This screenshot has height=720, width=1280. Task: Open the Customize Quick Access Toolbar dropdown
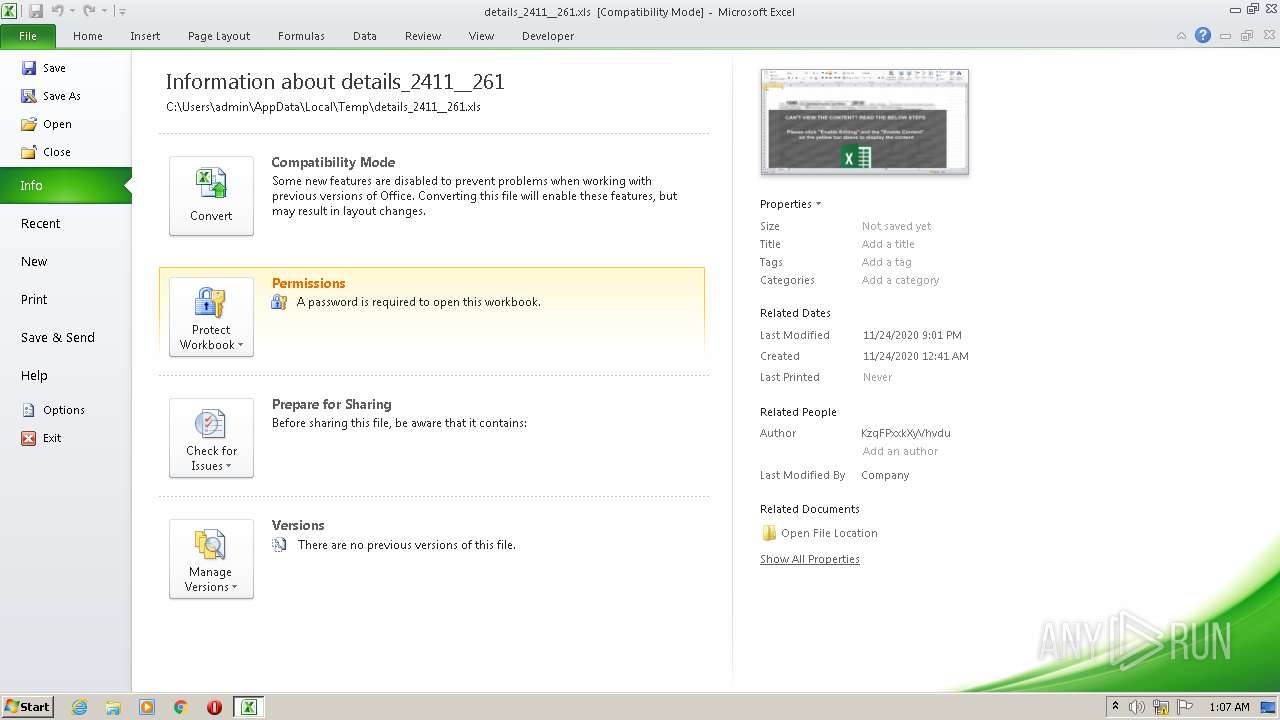point(122,11)
